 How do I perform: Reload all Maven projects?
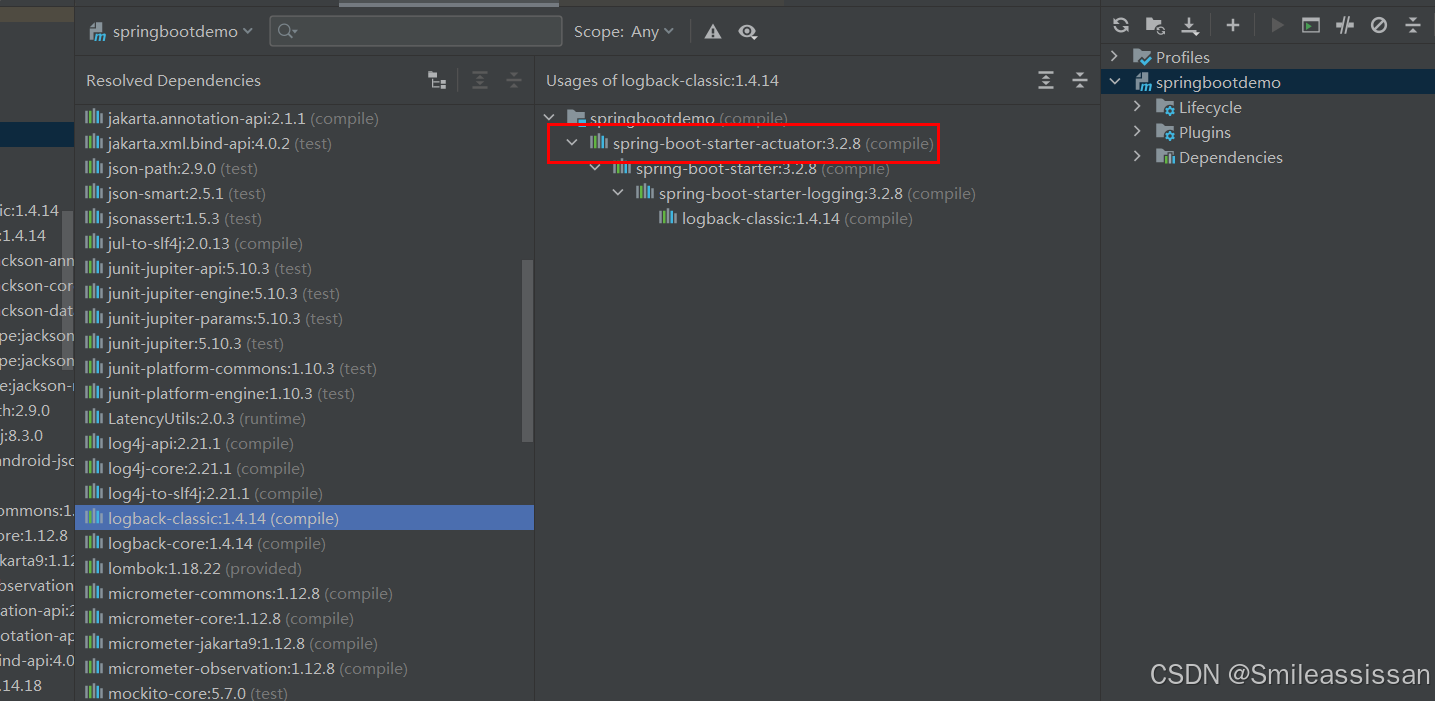click(1121, 26)
